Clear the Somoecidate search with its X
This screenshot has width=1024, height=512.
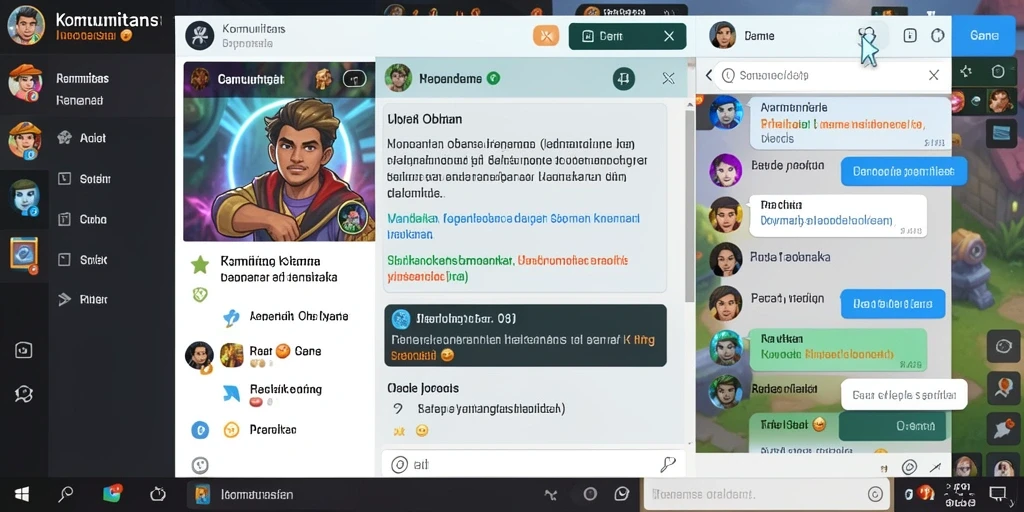click(x=933, y=76)
